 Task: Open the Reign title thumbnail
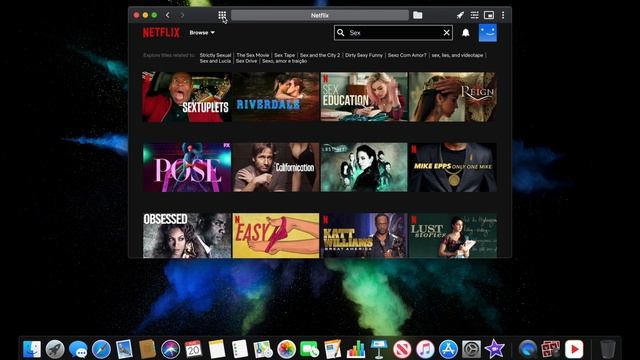click(453, 97)
